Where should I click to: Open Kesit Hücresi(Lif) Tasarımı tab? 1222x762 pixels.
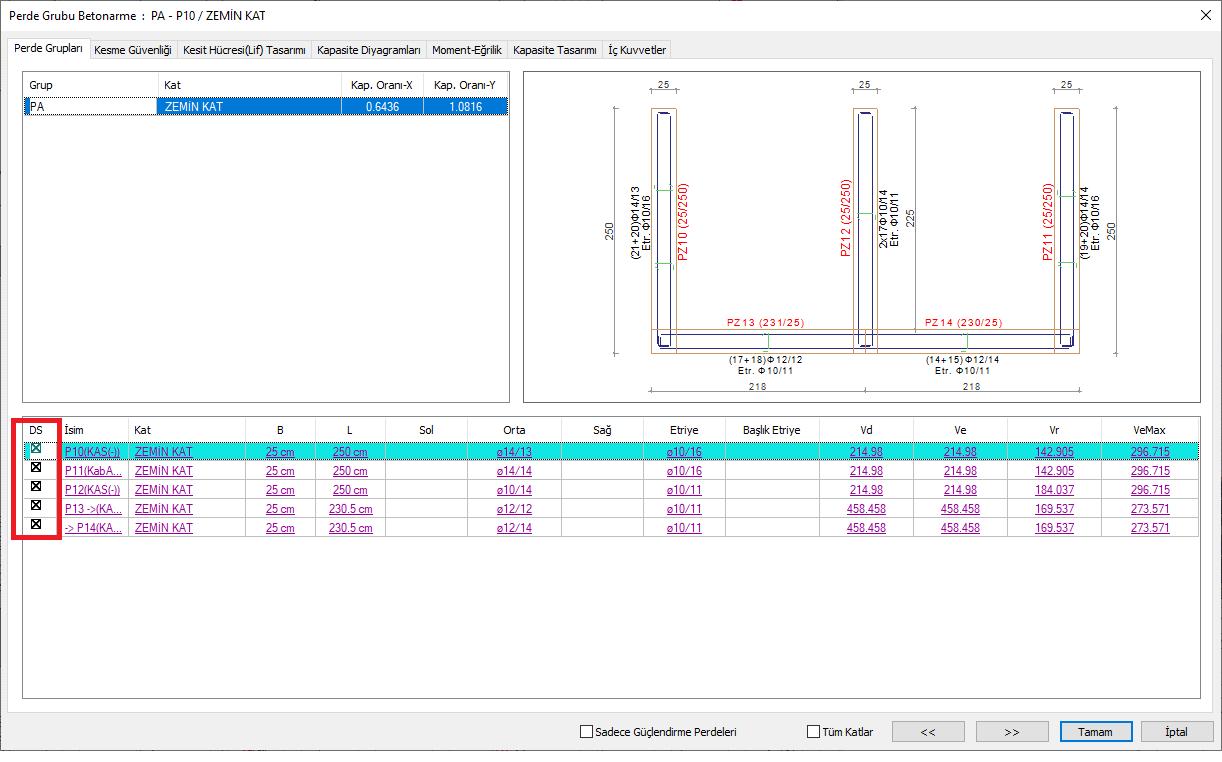tap(244, 50)
